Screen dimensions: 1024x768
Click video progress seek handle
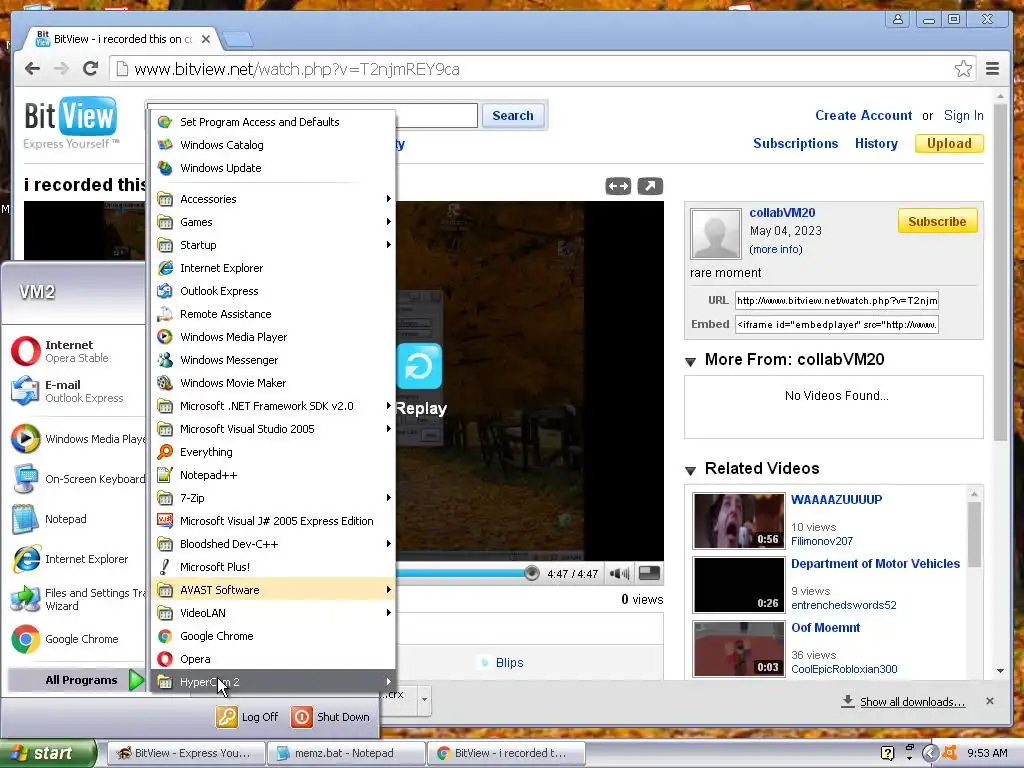point(532,573)
